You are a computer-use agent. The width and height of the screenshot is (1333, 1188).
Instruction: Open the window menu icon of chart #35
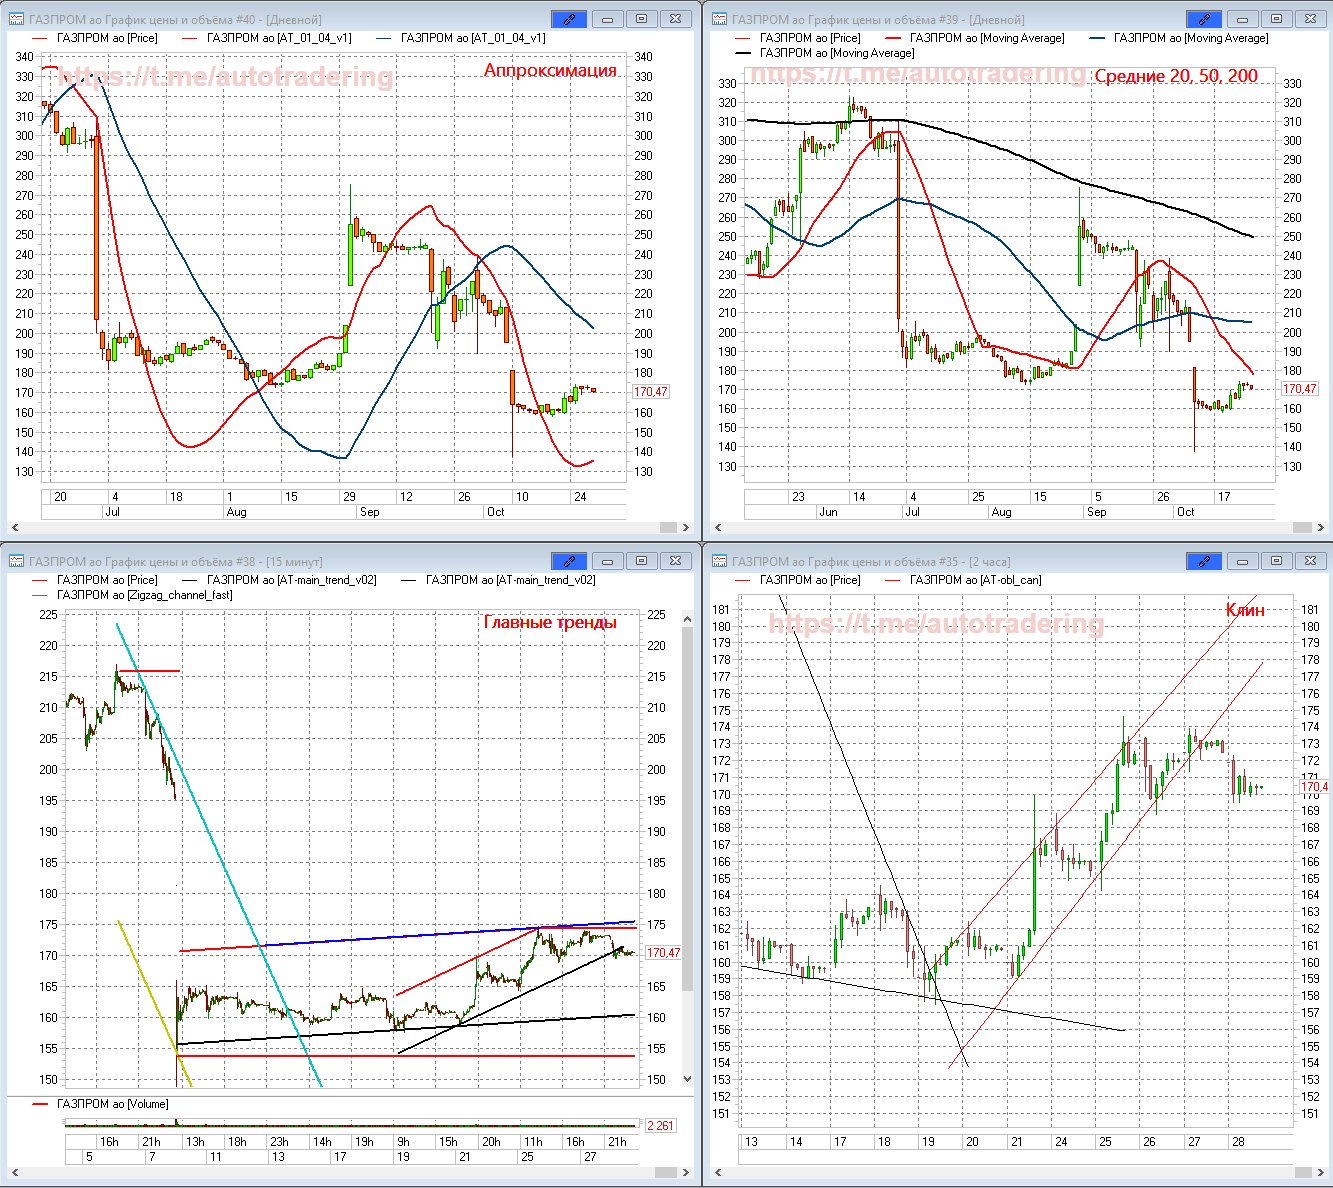[718, 561]
